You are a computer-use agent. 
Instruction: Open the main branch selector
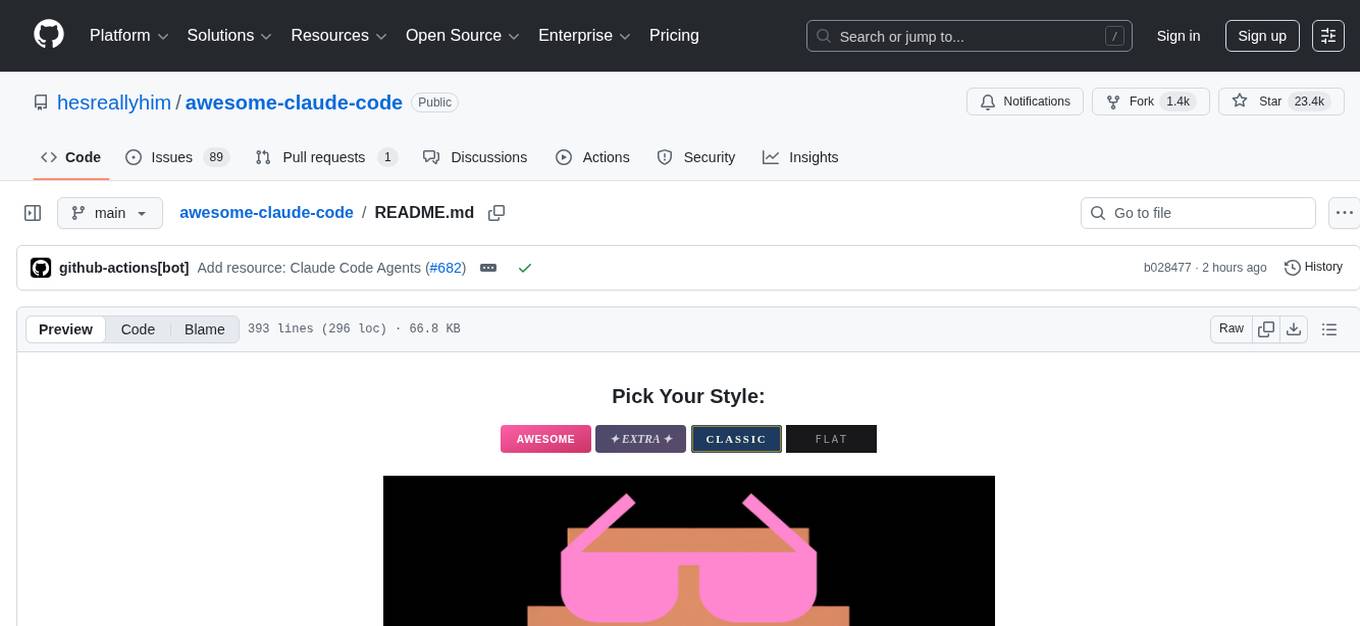(x=110, y=212)
